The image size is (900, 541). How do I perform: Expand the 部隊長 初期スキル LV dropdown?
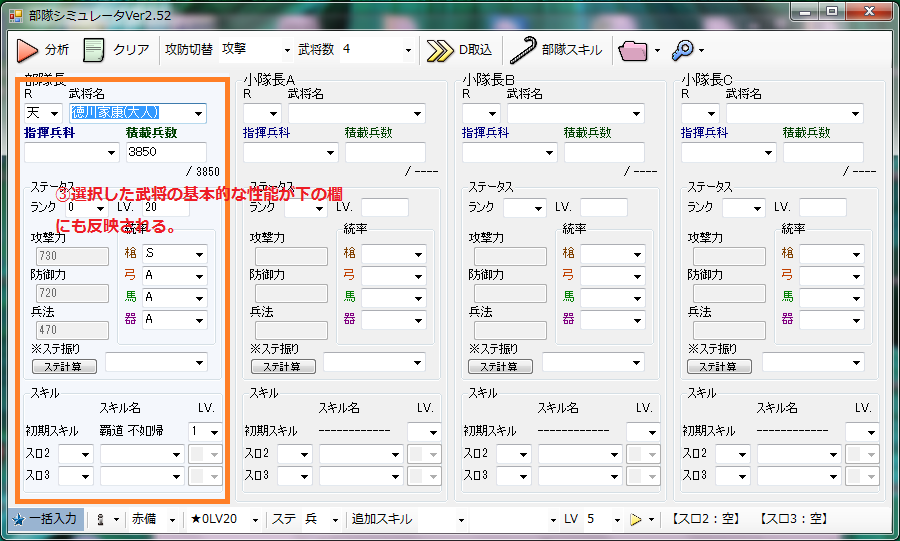215,432
